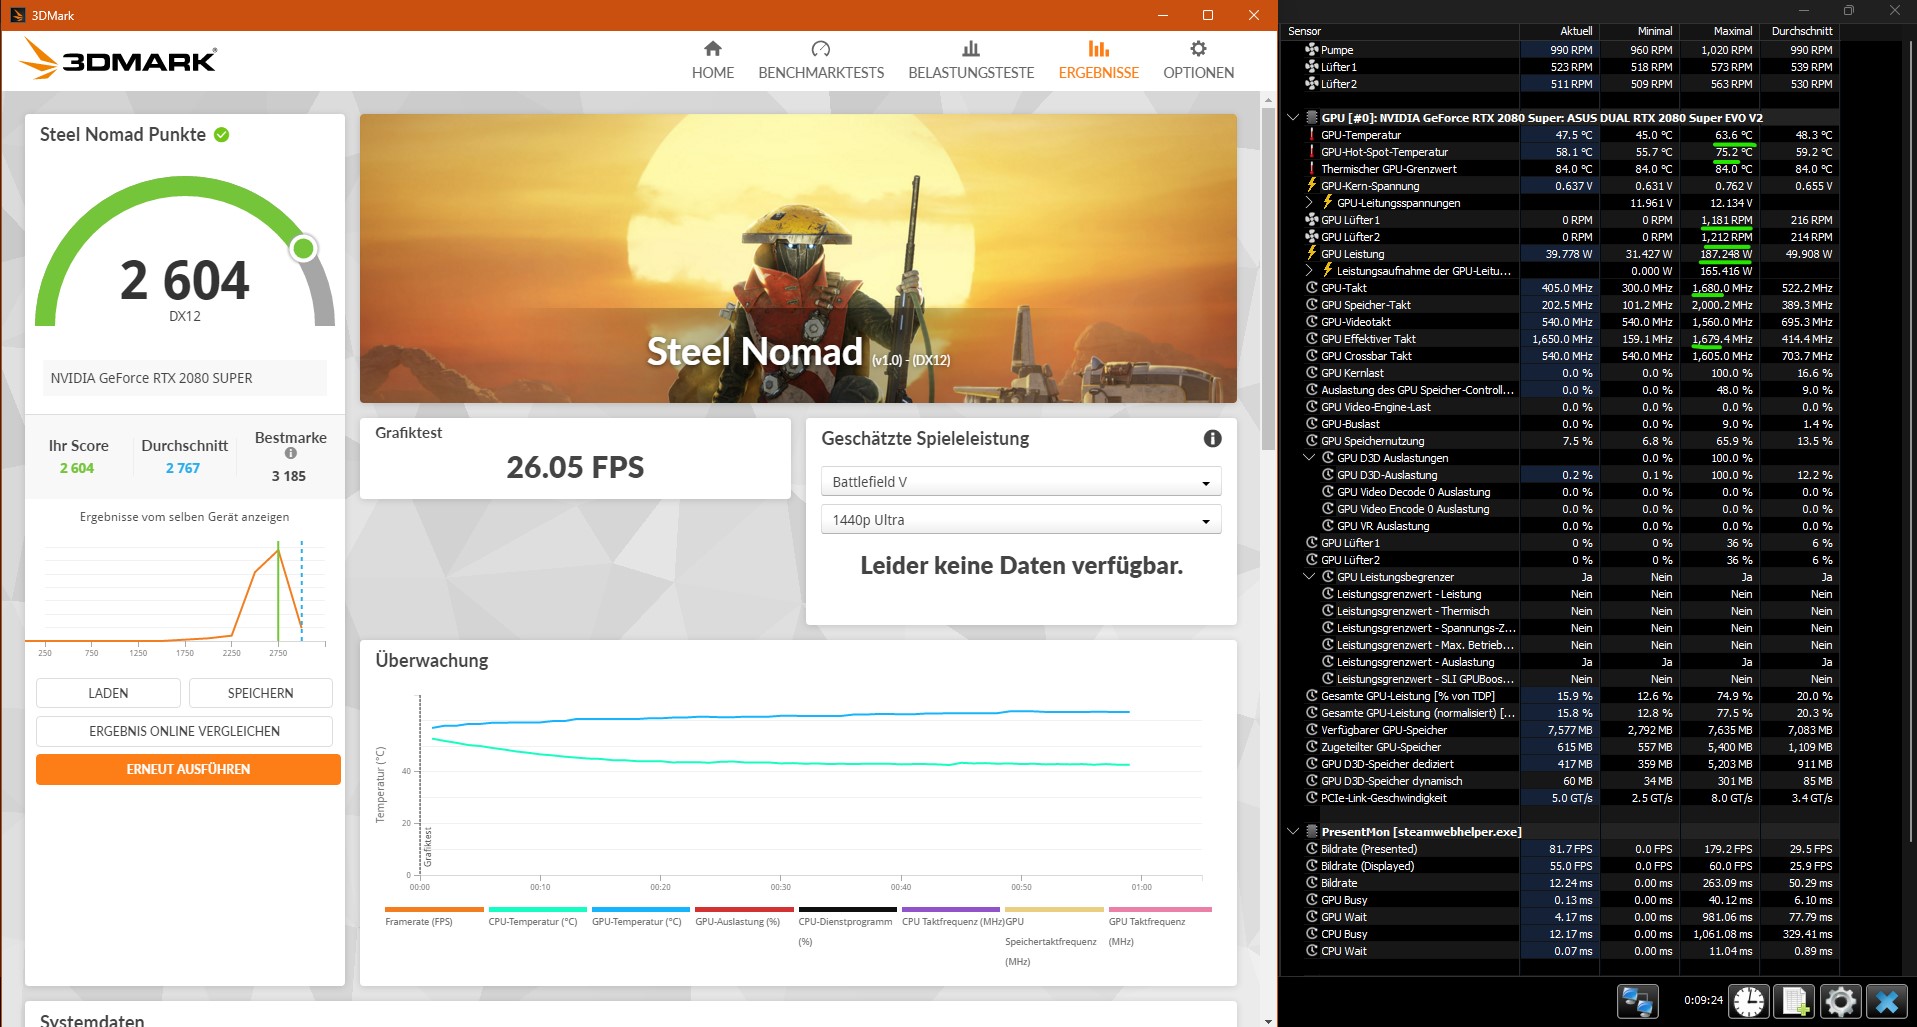The width and height of the screenshot is (1917, 1027).
Task: Click the GPU-Hot-Spot-Temperatur thermometer icon
Action: coord(1312,152)
